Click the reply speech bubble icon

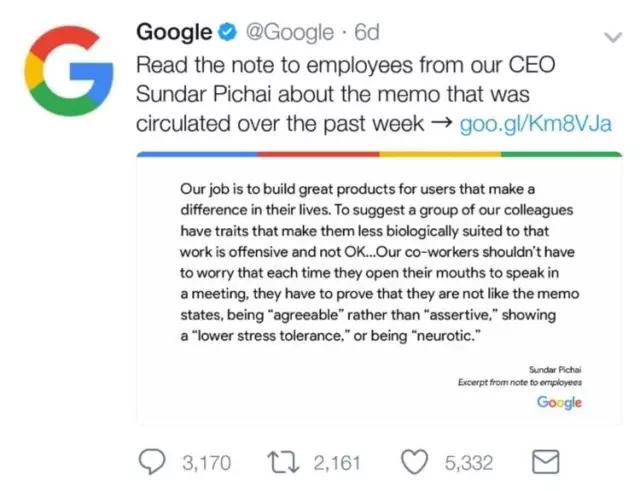(x=153, y=462)
